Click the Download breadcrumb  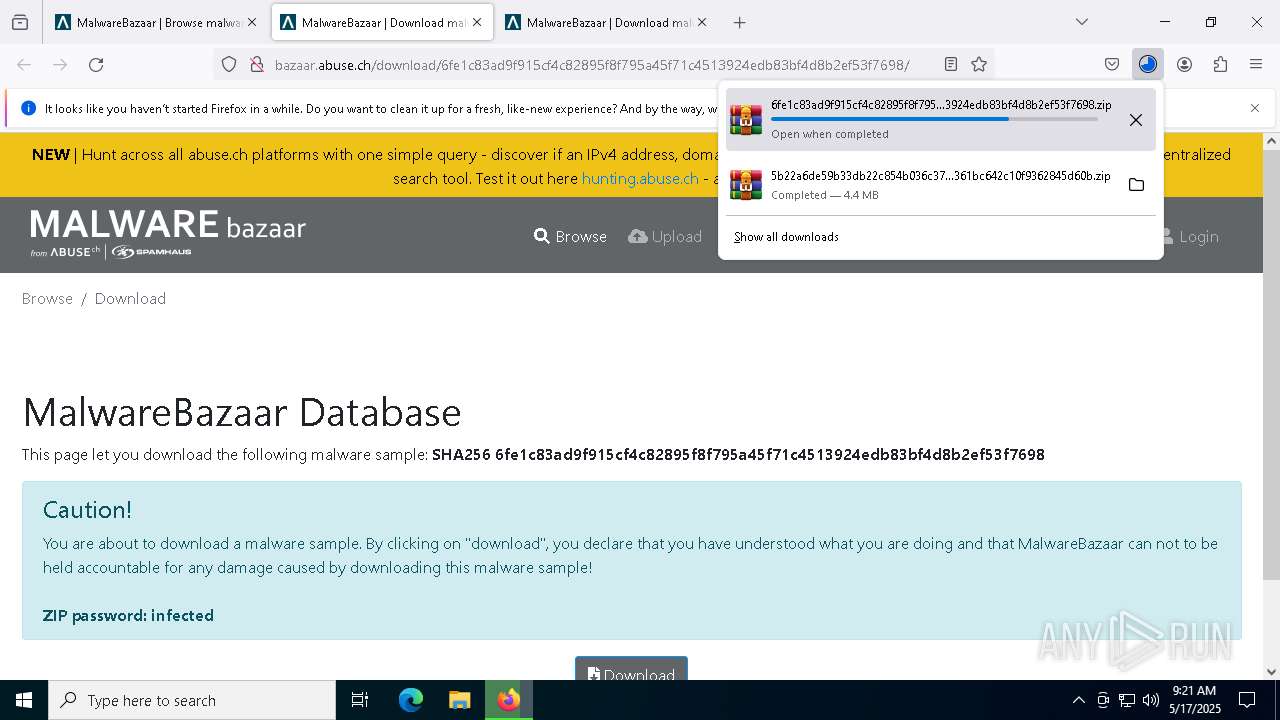[130, 298]
